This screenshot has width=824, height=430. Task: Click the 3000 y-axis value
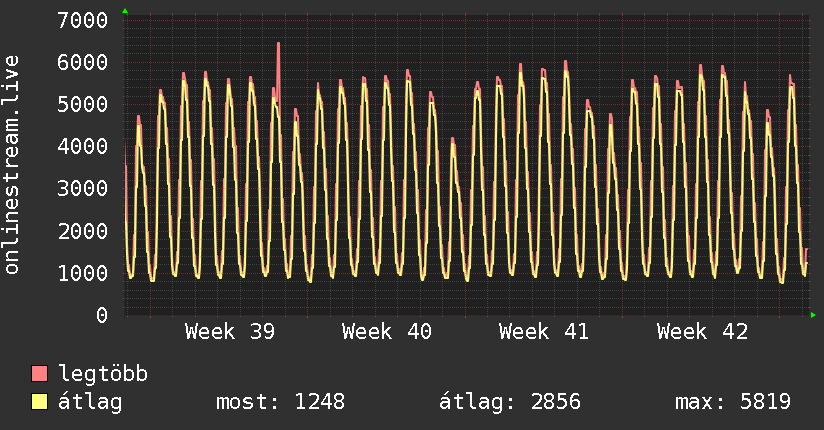(x=83, y=189)
